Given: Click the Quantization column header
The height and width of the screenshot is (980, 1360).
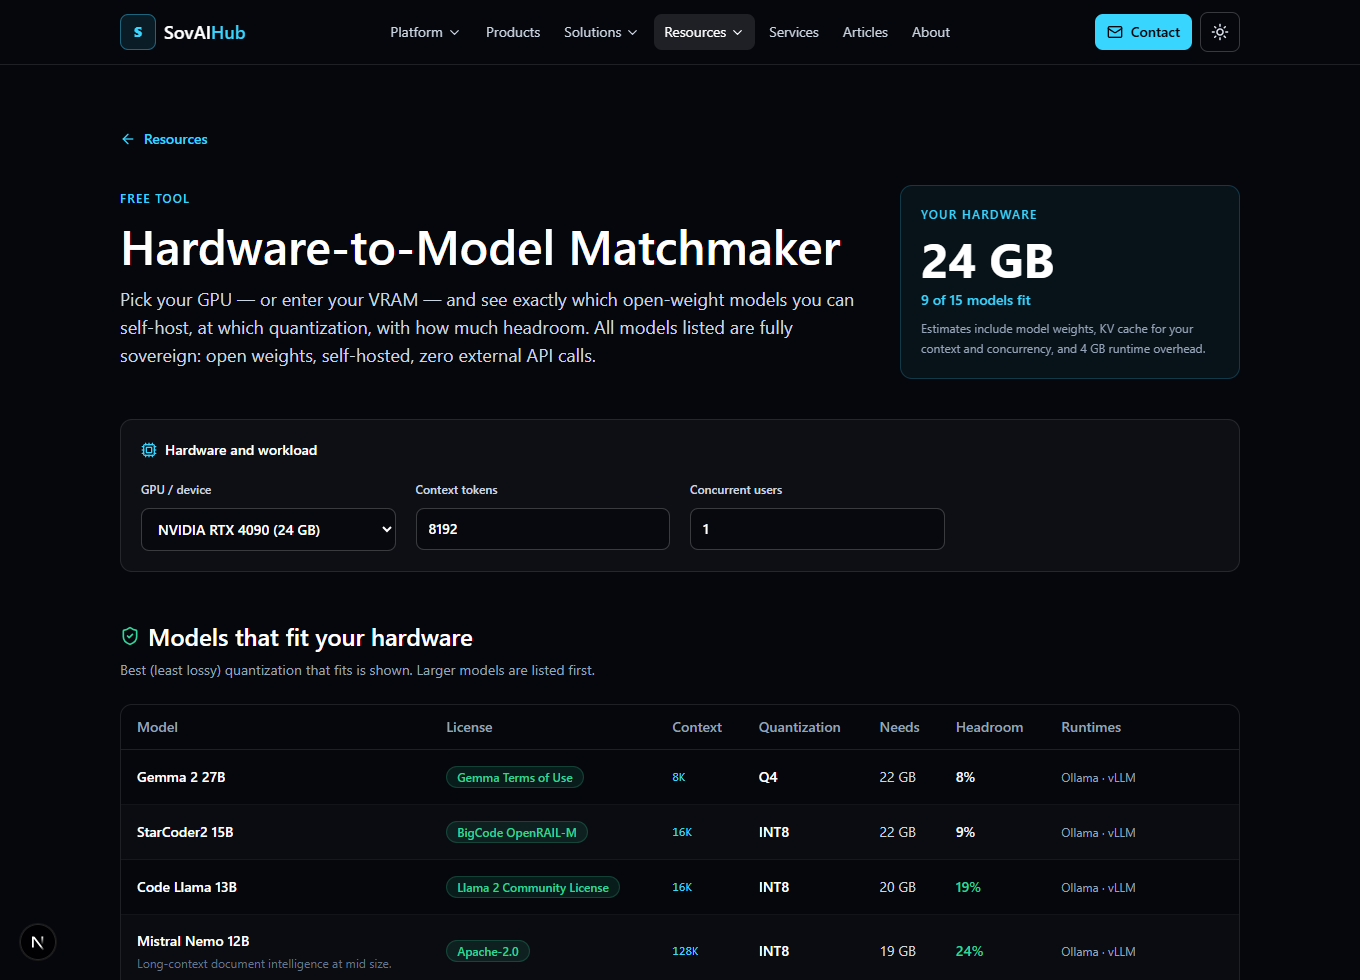Looking at the screenshot, I should point(799,727).
